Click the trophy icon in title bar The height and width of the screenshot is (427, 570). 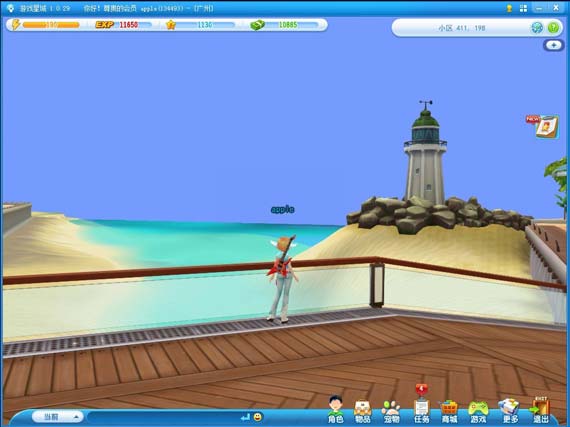point(509,8)
